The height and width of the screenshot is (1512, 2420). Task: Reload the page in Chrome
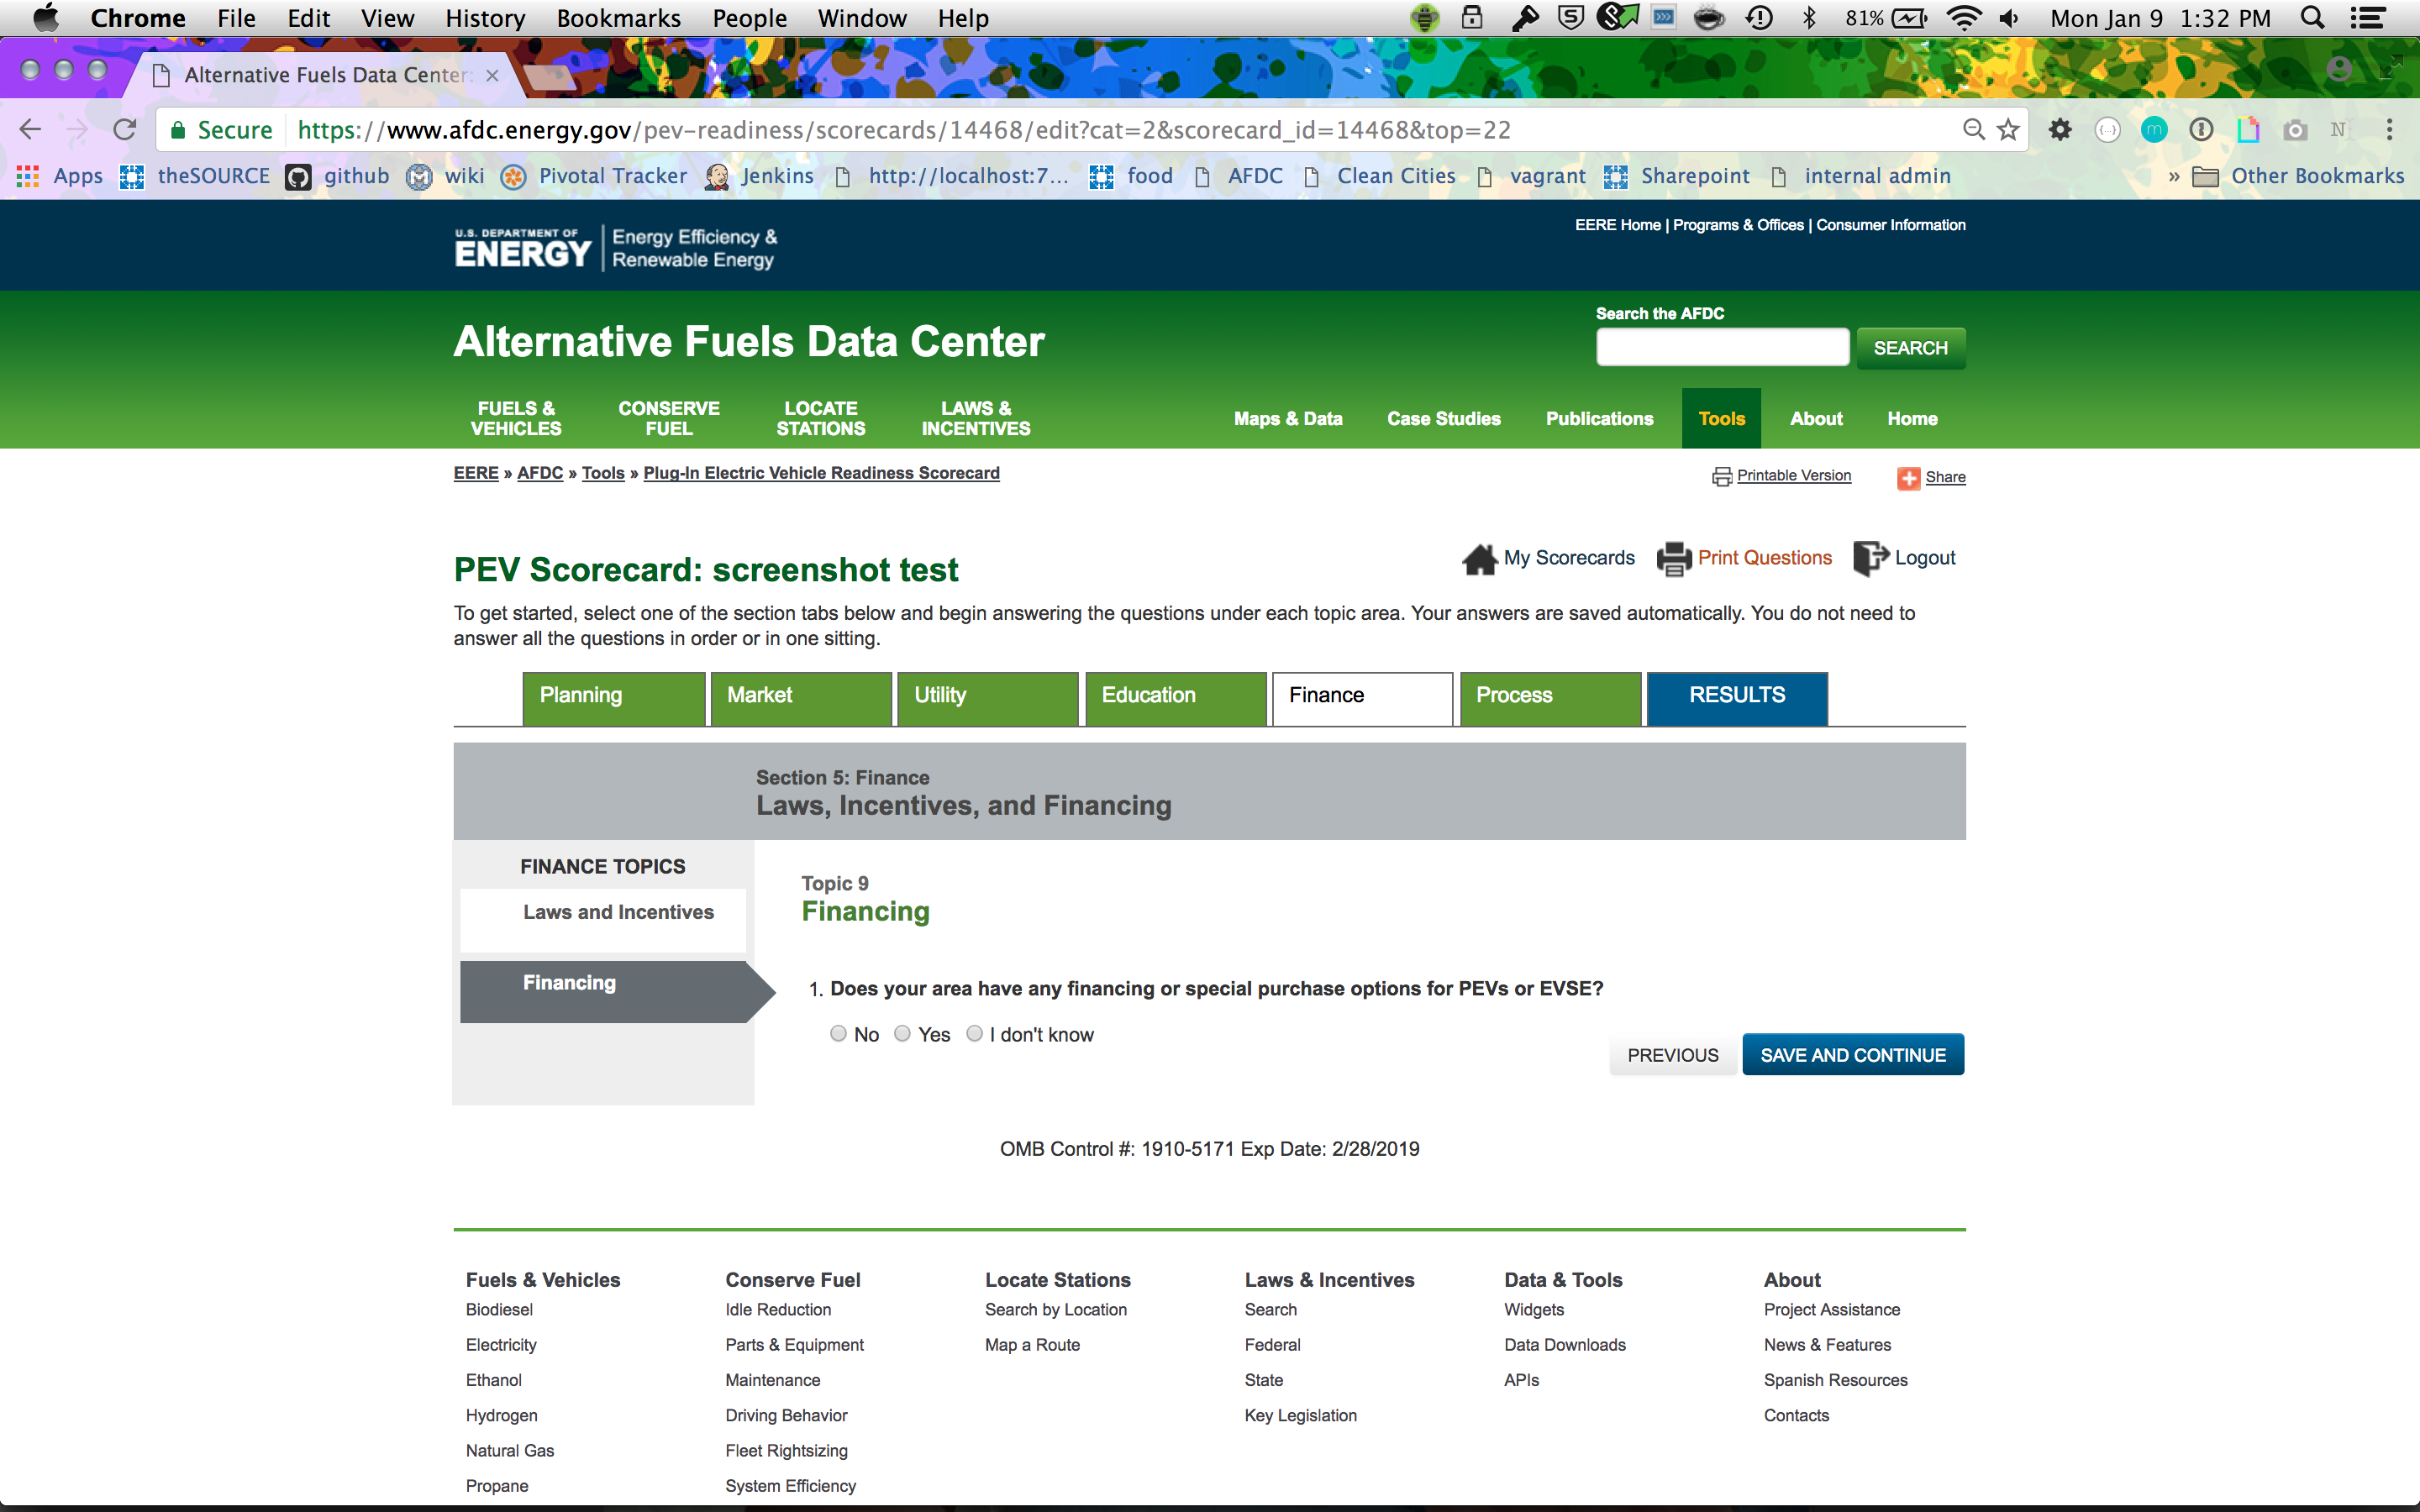tap(124, 130)
